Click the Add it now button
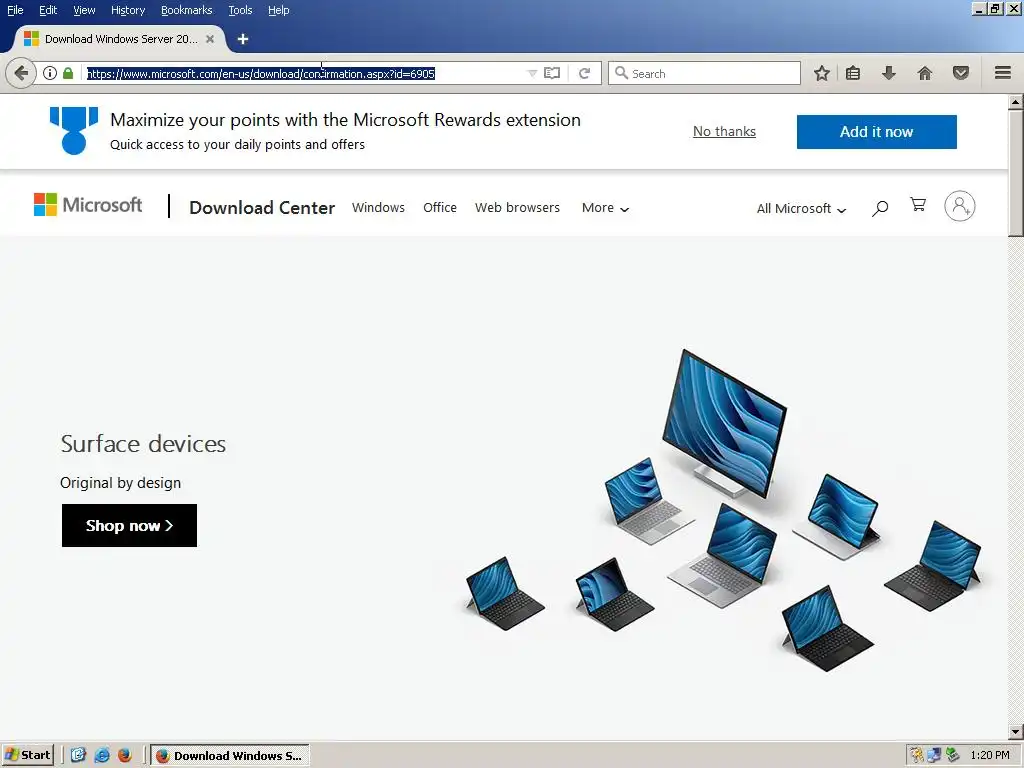 876,132
